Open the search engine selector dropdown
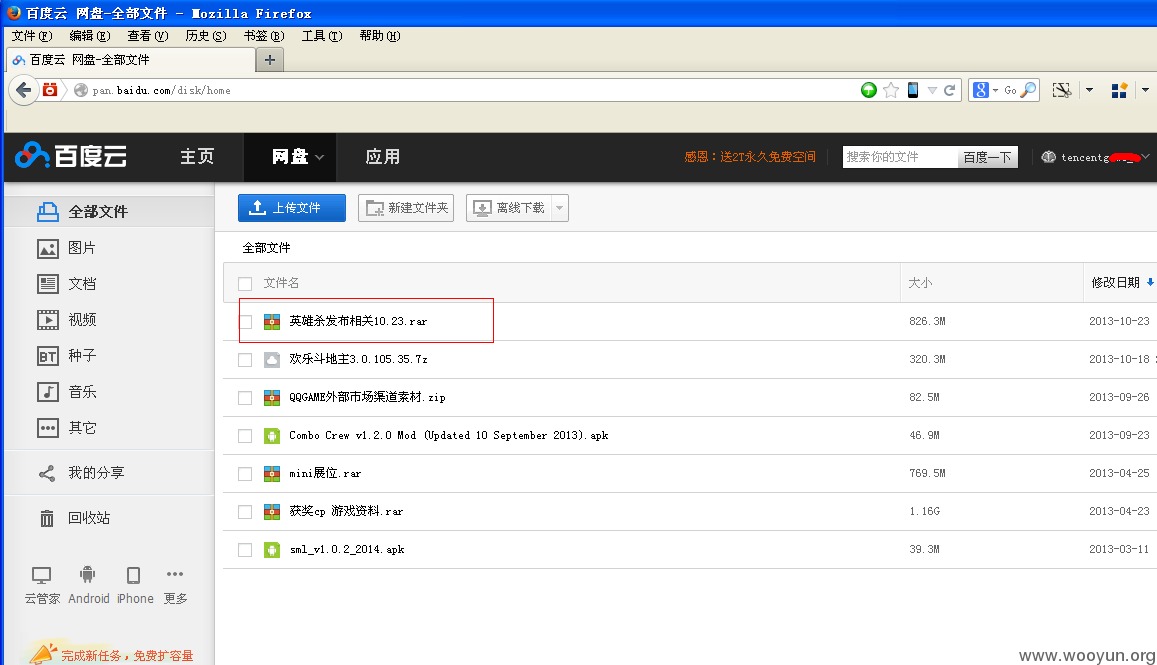 coord(995,90)
